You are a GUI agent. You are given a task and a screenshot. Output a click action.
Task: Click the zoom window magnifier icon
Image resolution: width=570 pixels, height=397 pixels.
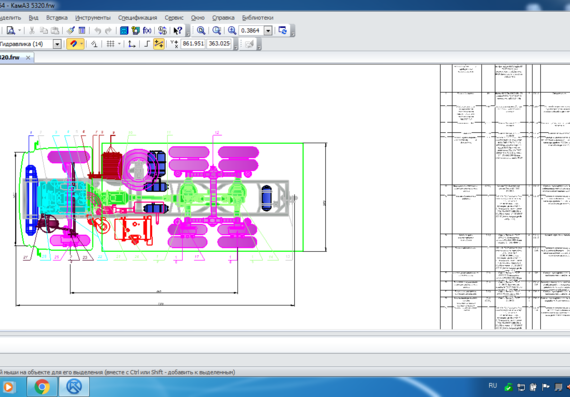coord(201,31)
